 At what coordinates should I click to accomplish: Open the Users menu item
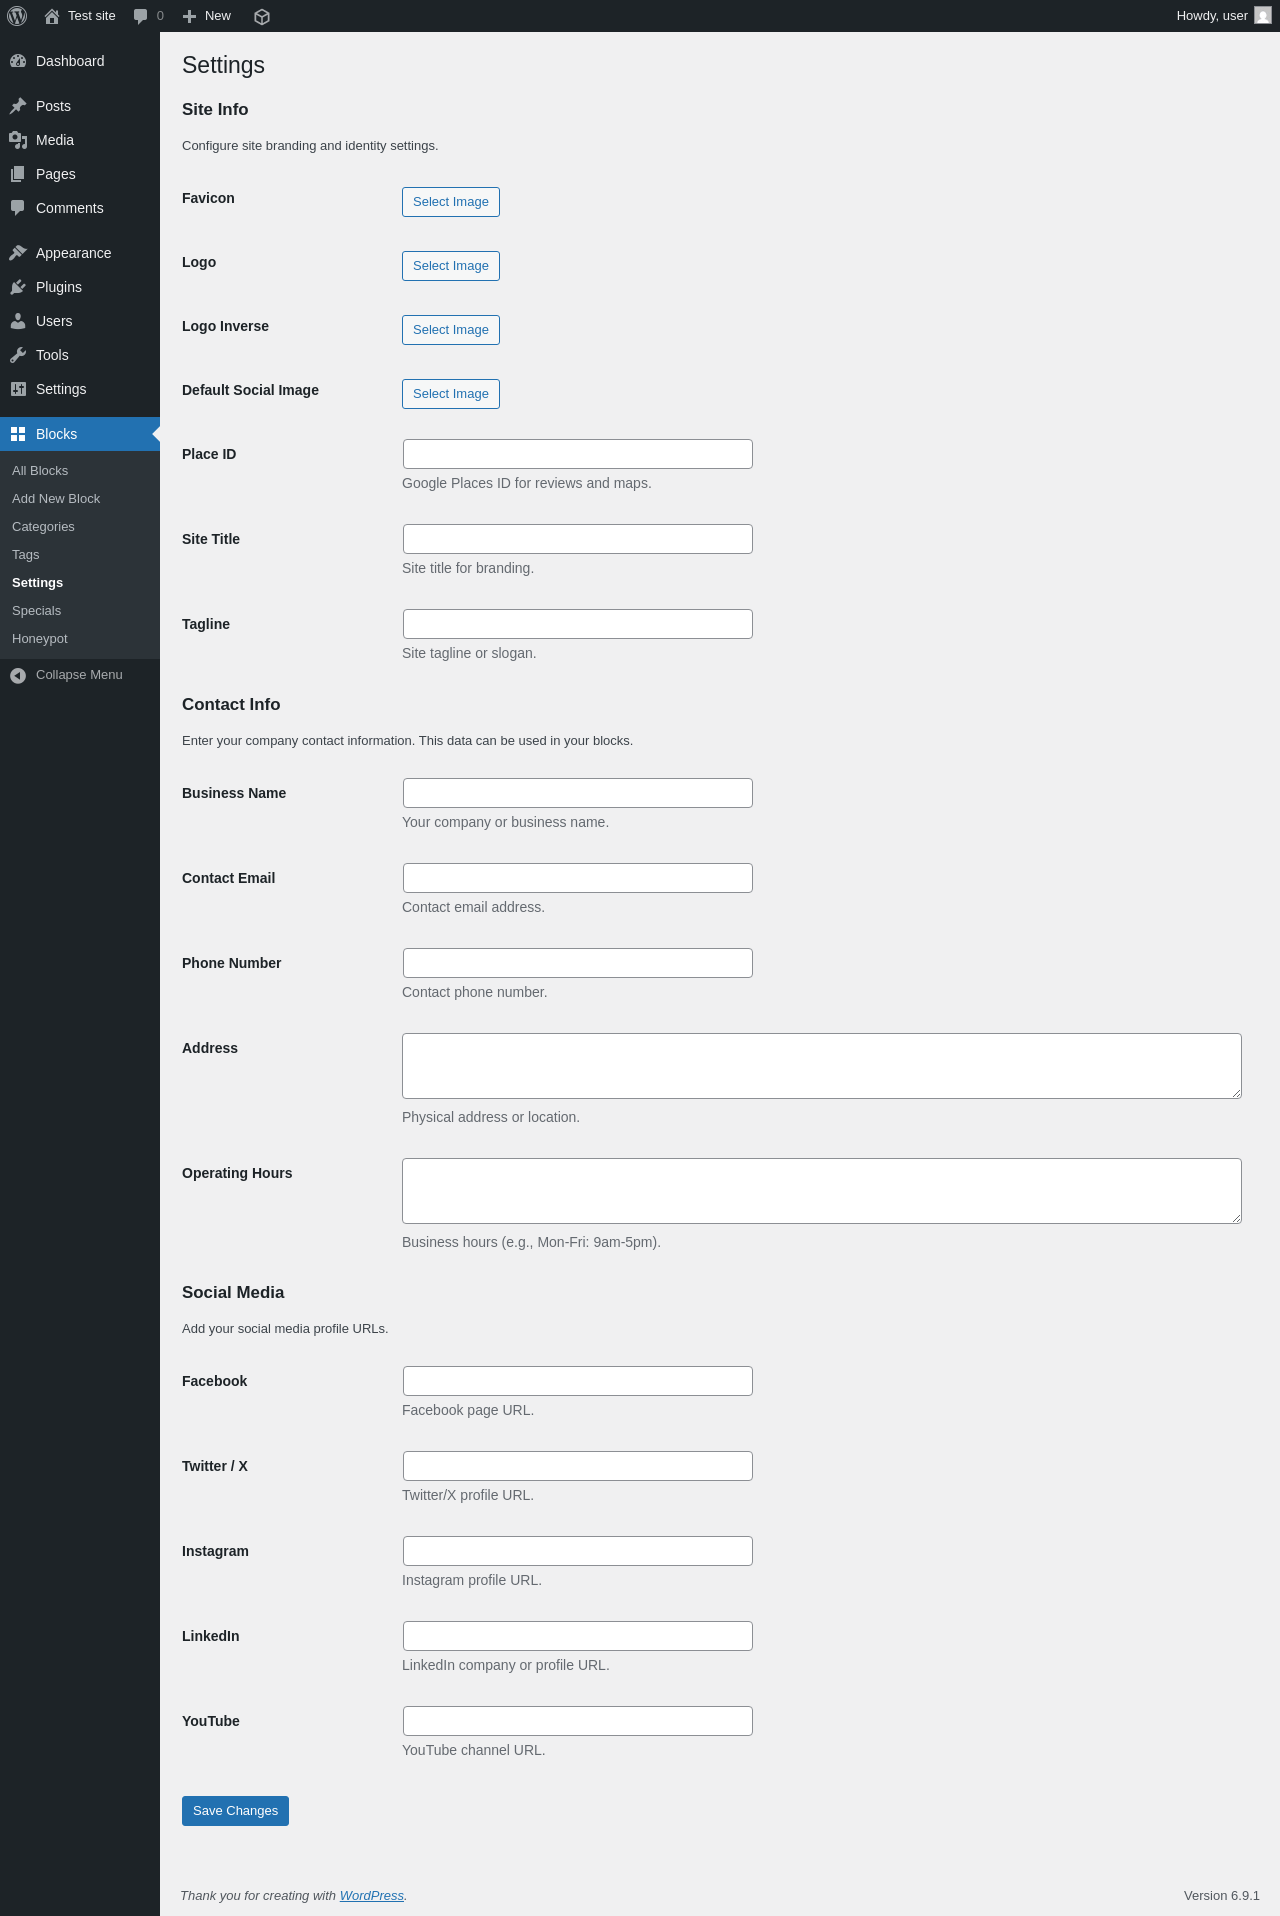pos(80,321)
